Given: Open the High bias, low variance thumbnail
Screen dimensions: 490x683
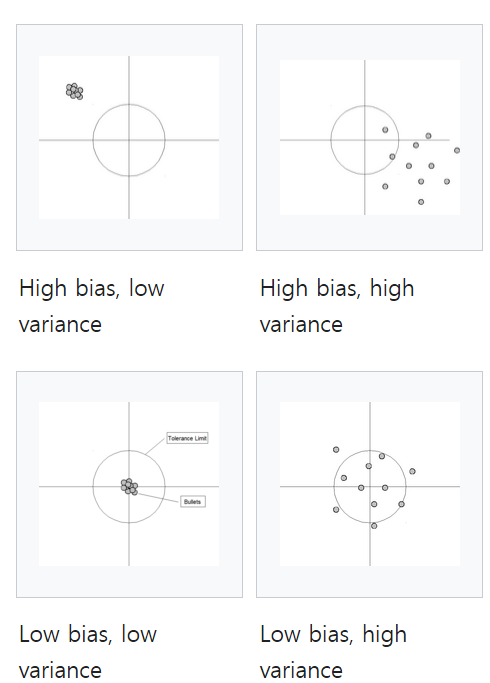Looking at the screenshot, I should pyautogui.click(x=129, y=137).
